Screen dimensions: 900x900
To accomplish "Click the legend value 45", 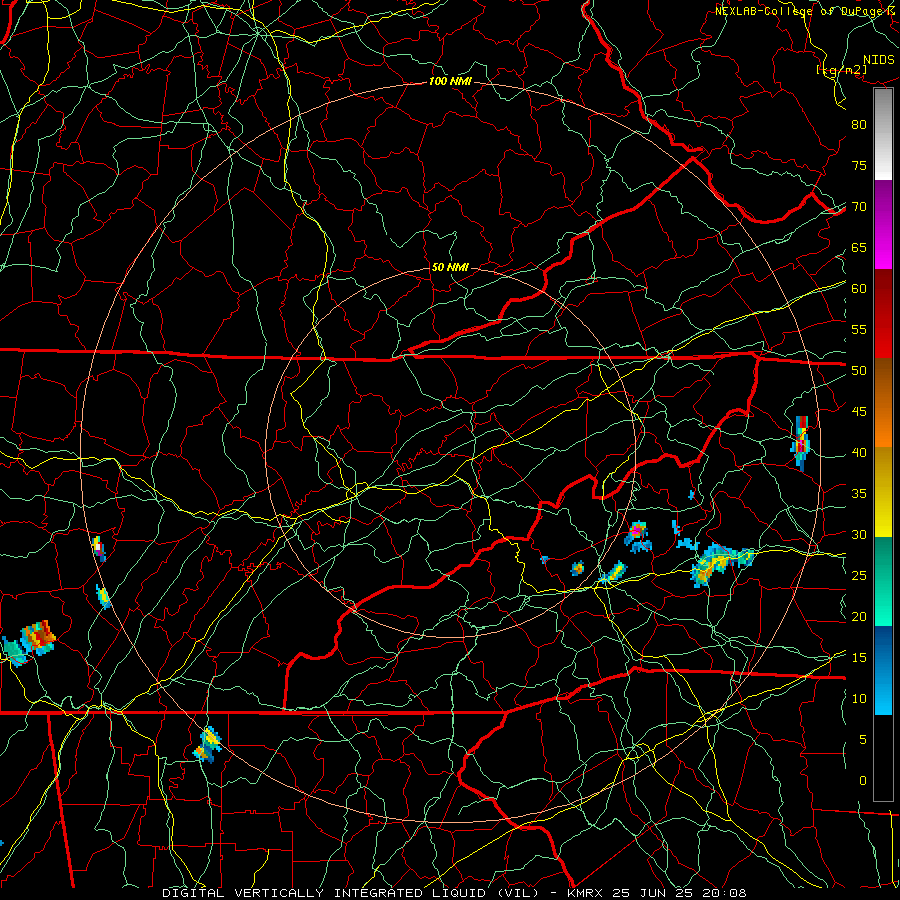I will [x=859, y=412].
